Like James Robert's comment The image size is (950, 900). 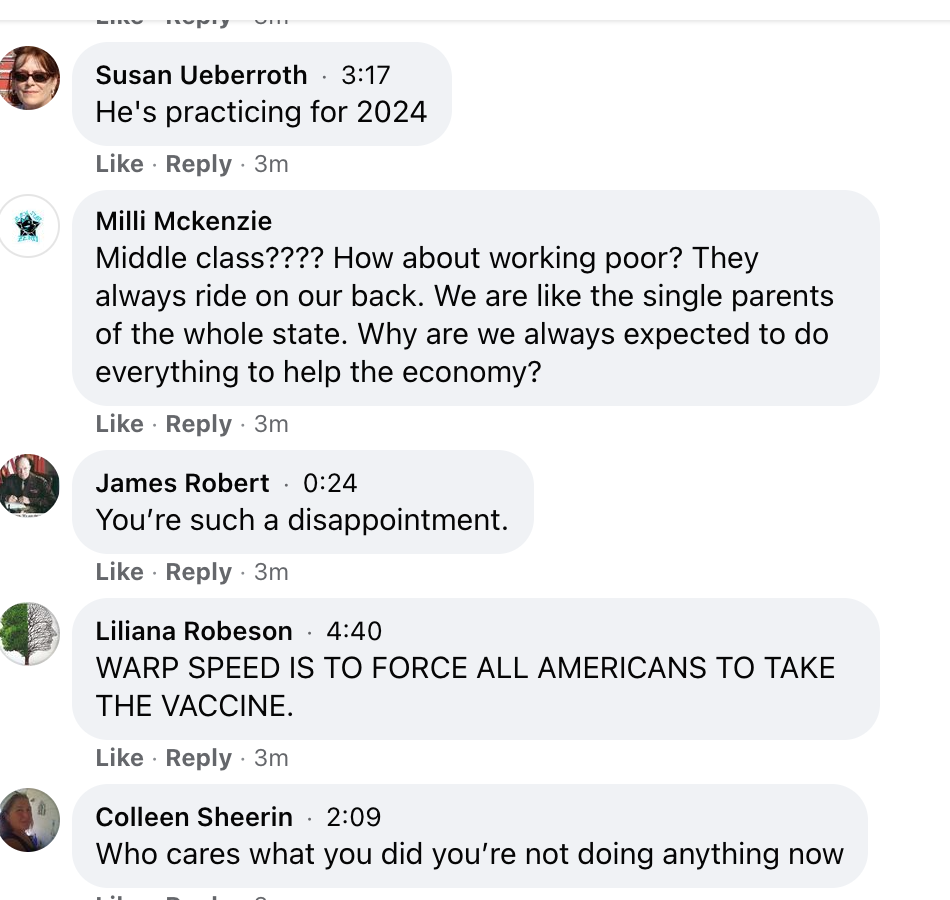pyautogui.click(x=119, y=572)
